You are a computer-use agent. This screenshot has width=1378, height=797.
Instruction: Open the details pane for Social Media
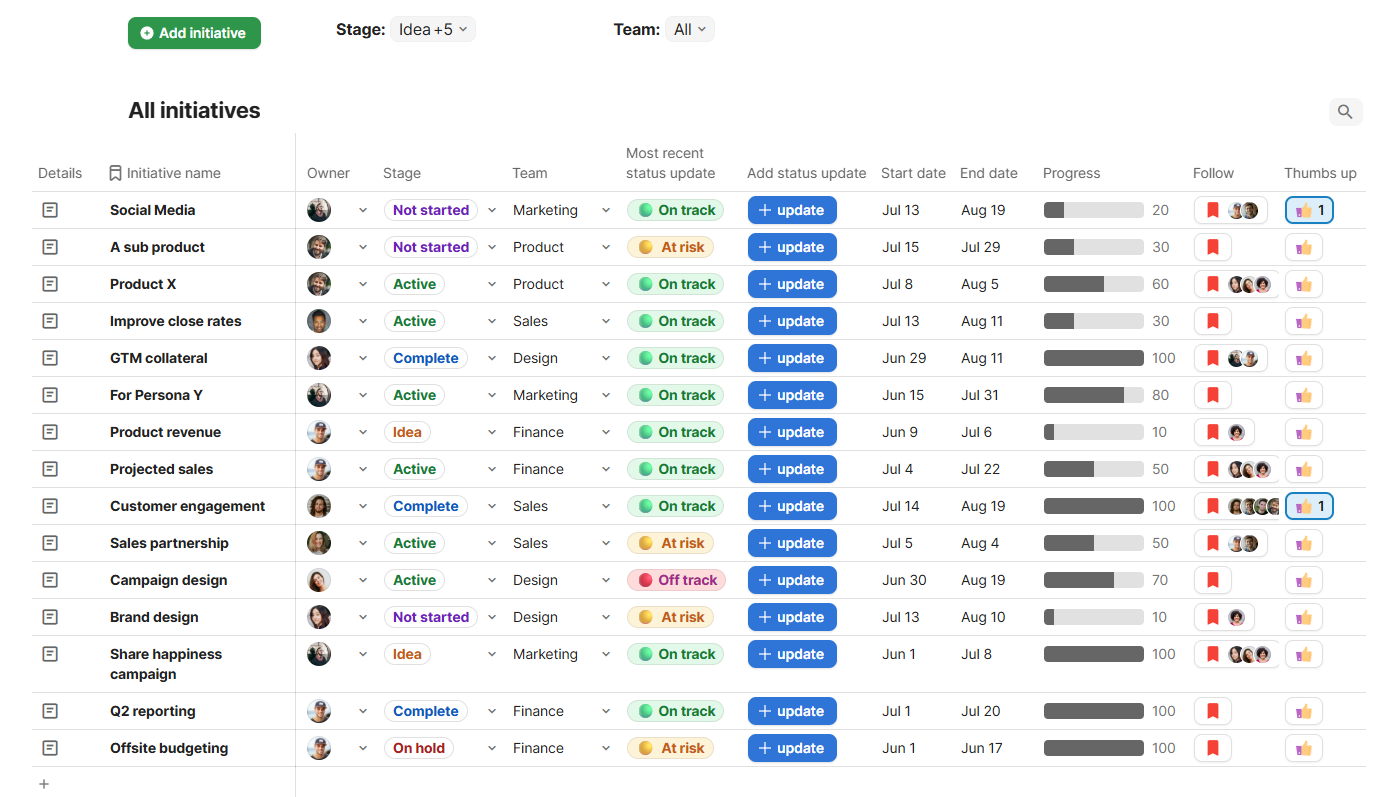(x=49, y=210)
